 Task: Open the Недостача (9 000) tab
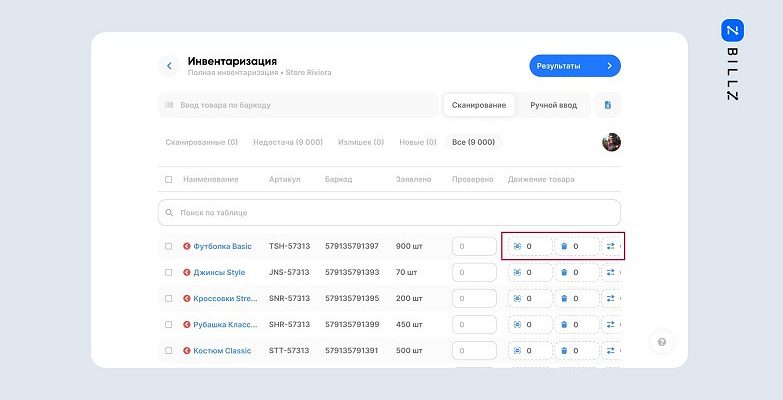pos(288,142)
